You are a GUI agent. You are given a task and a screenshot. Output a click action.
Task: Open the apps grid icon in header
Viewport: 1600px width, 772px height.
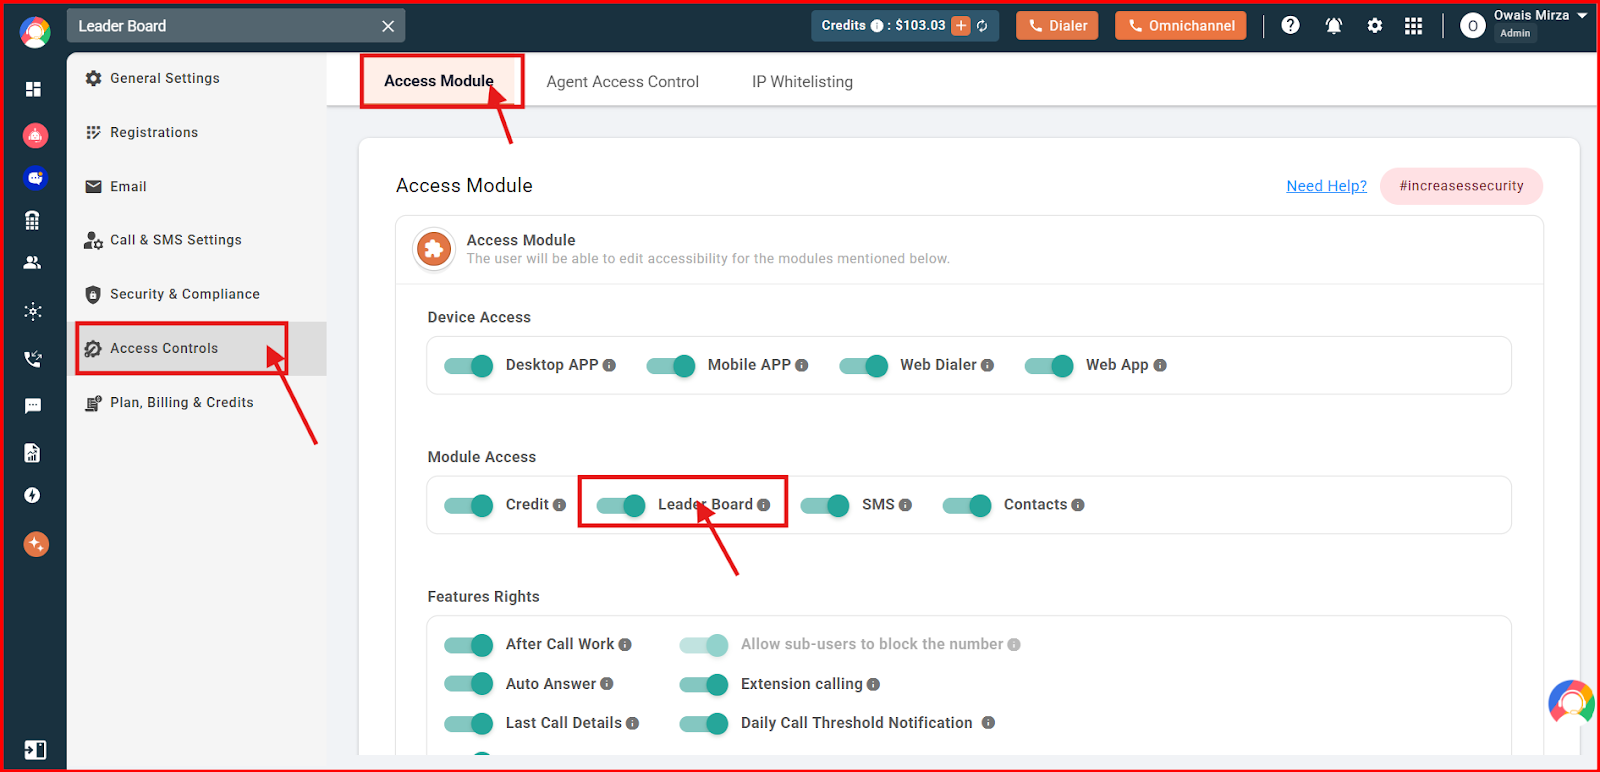[x=1413, y=26]
